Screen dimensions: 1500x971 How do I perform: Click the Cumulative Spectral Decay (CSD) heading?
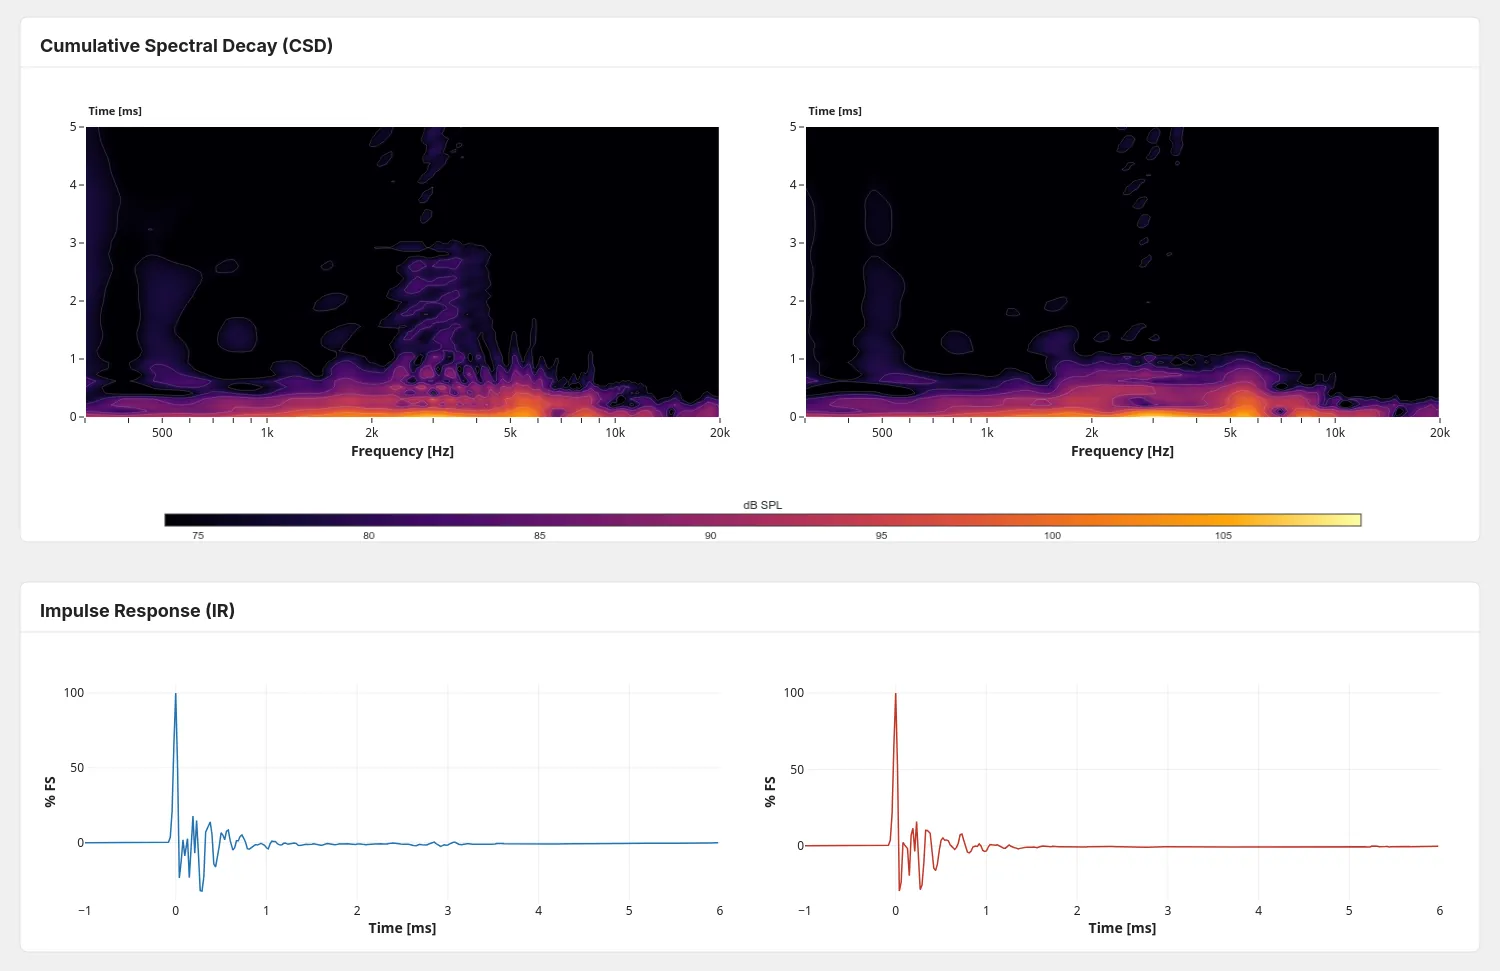pos(186,46)
